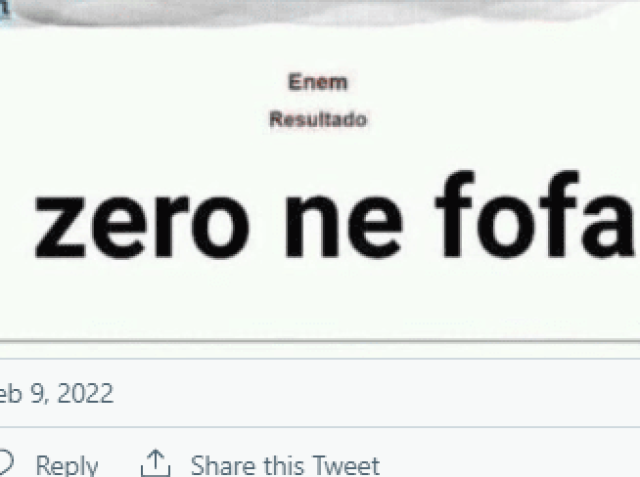Click the word 'Tweet' in share label
The width and height of the screenshot is (640, 477).
346,465
